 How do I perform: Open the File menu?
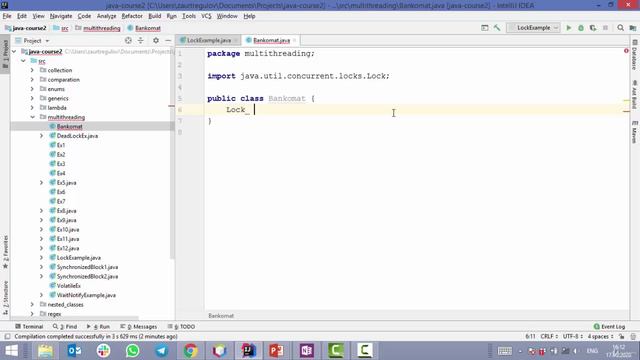click(x=7, y=16)
